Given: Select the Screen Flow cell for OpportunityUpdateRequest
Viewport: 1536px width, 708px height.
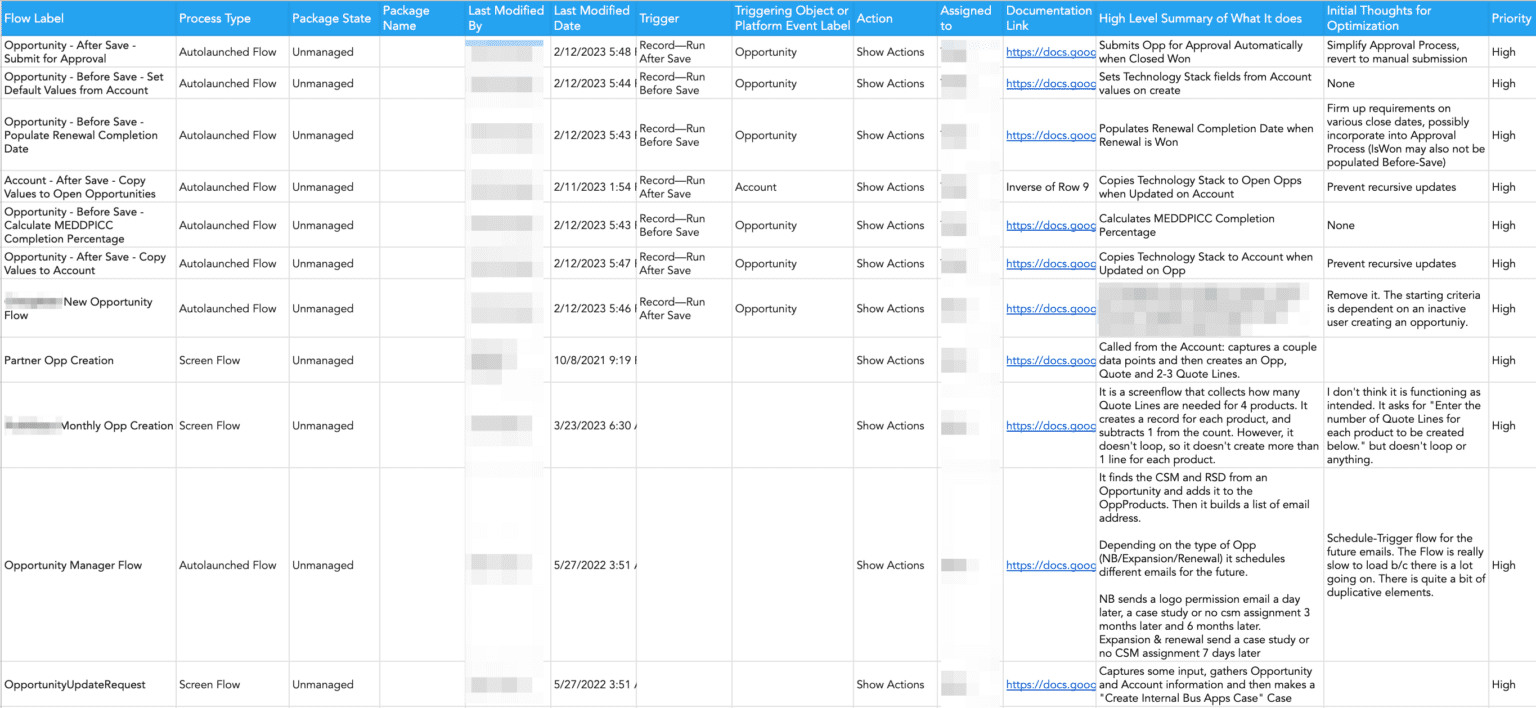Looking at the screenshot, I should [211, 684].
